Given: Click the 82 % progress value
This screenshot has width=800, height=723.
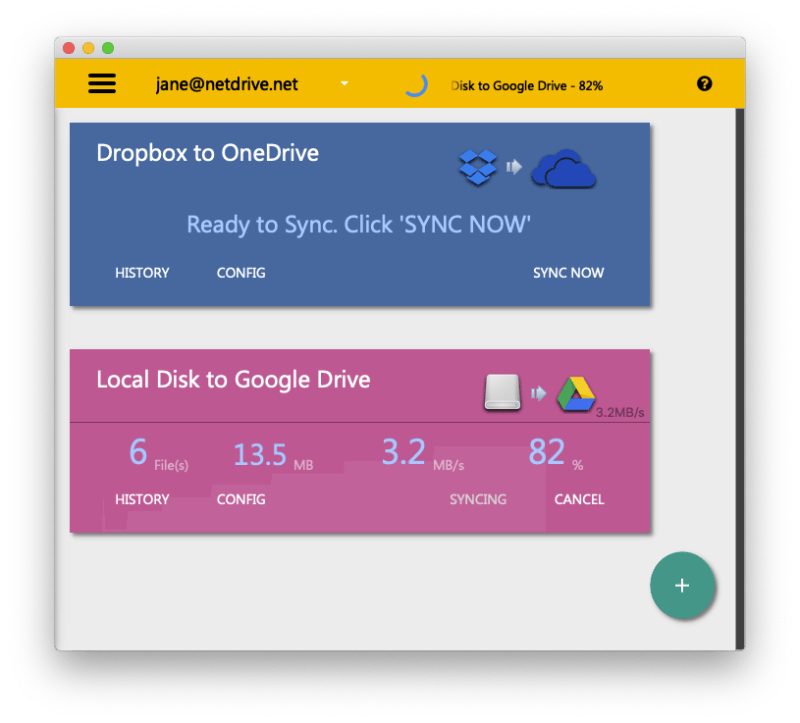Looking at the screenshot, I should click(556, 454).
